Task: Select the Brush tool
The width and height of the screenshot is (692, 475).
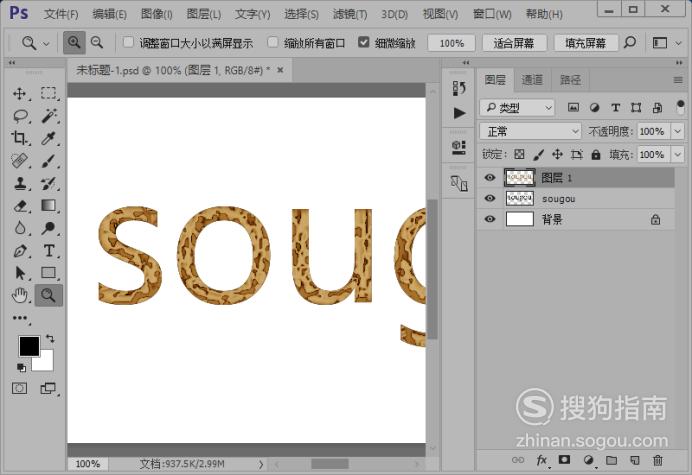Action: [49, 161]
